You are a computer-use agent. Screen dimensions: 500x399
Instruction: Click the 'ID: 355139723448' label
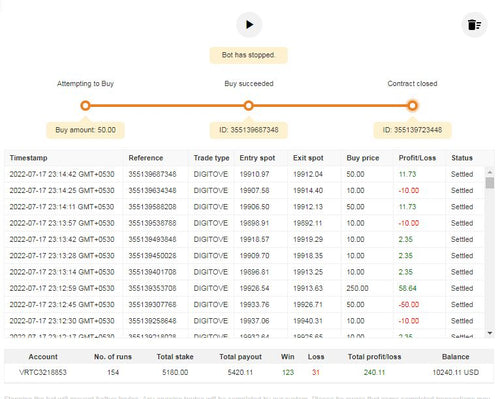tap(412, 130)
